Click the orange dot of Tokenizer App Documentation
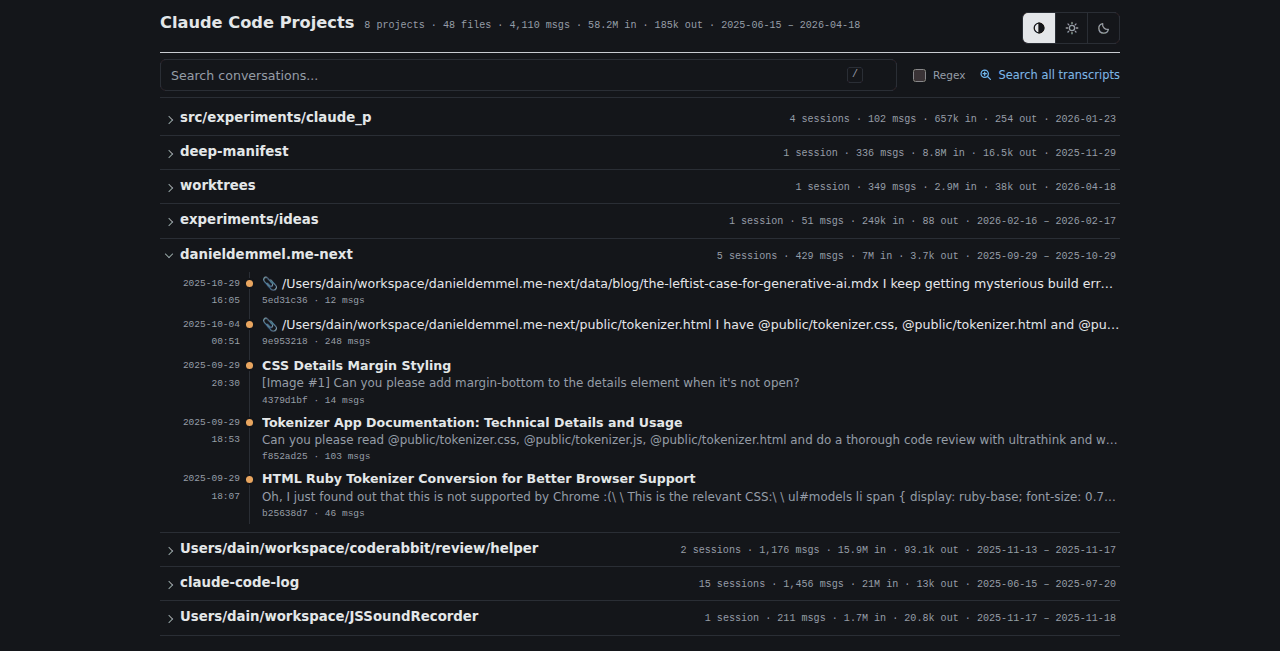 249,423
